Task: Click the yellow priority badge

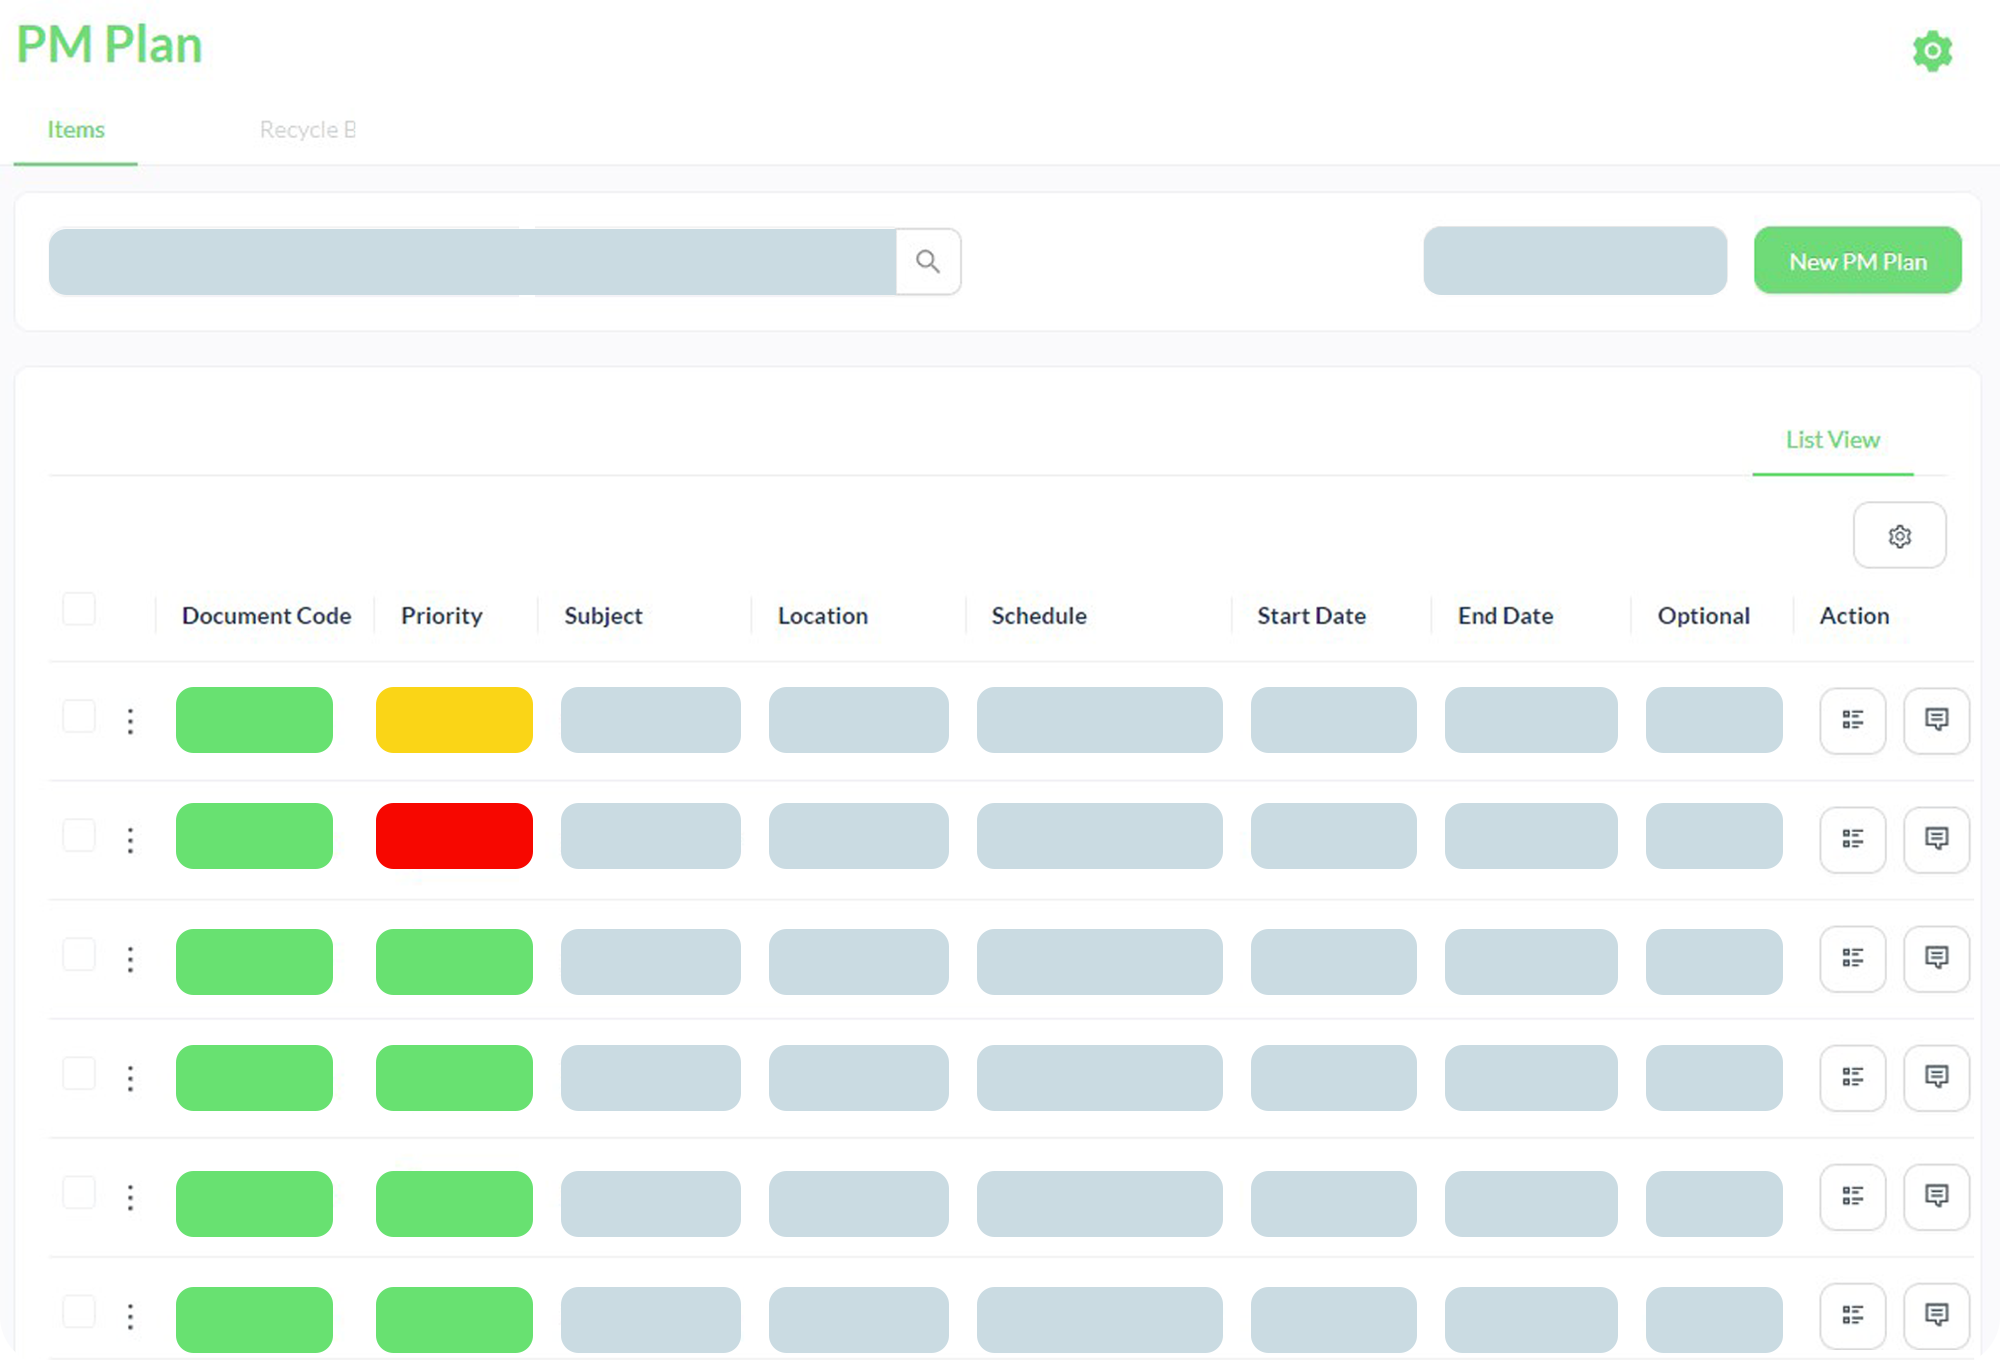Action: pos(454,720)
